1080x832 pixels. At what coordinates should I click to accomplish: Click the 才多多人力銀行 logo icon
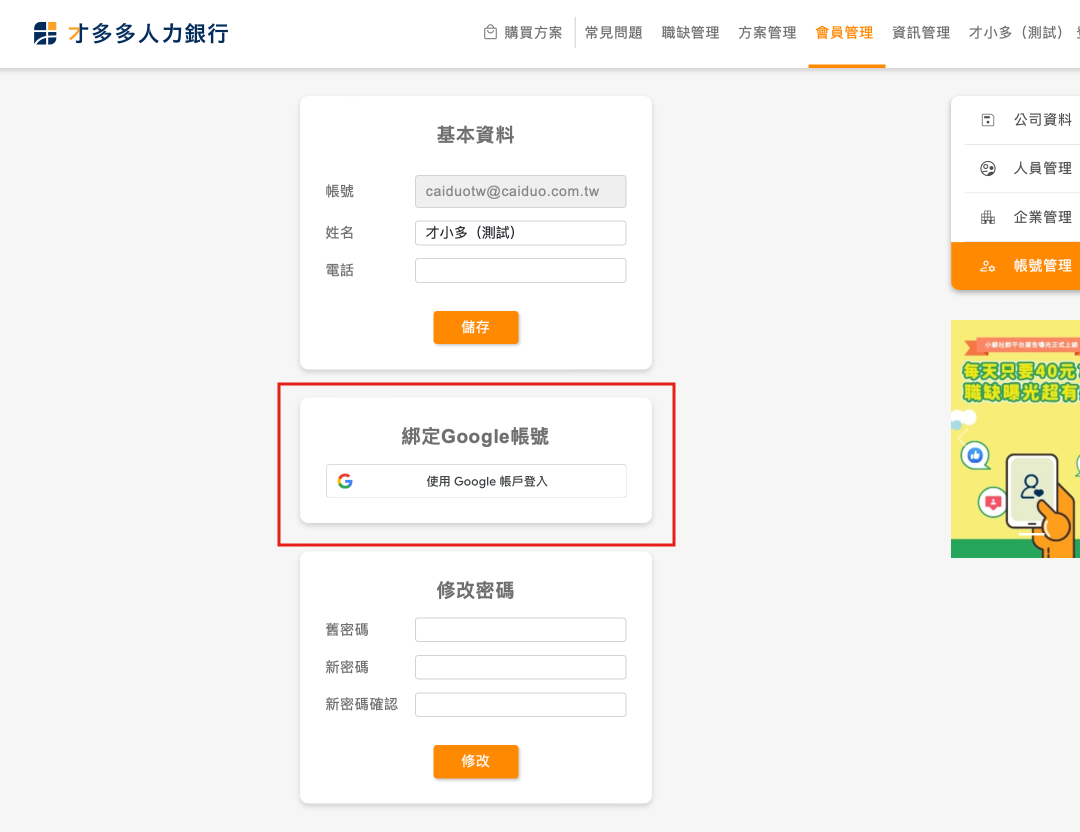point(45,33)
